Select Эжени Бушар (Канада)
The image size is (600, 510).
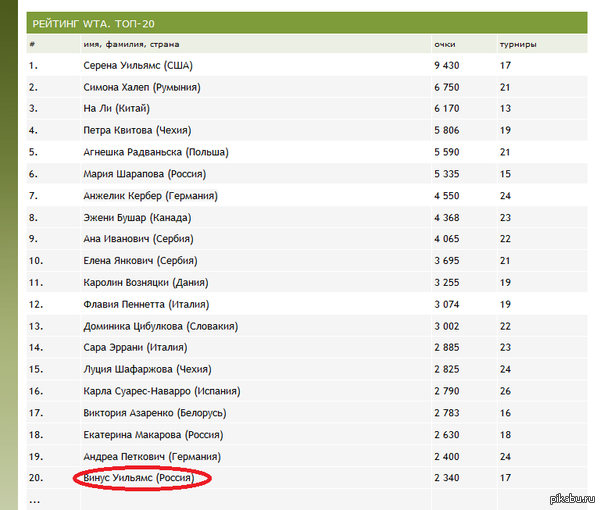(x=137, y=217)
